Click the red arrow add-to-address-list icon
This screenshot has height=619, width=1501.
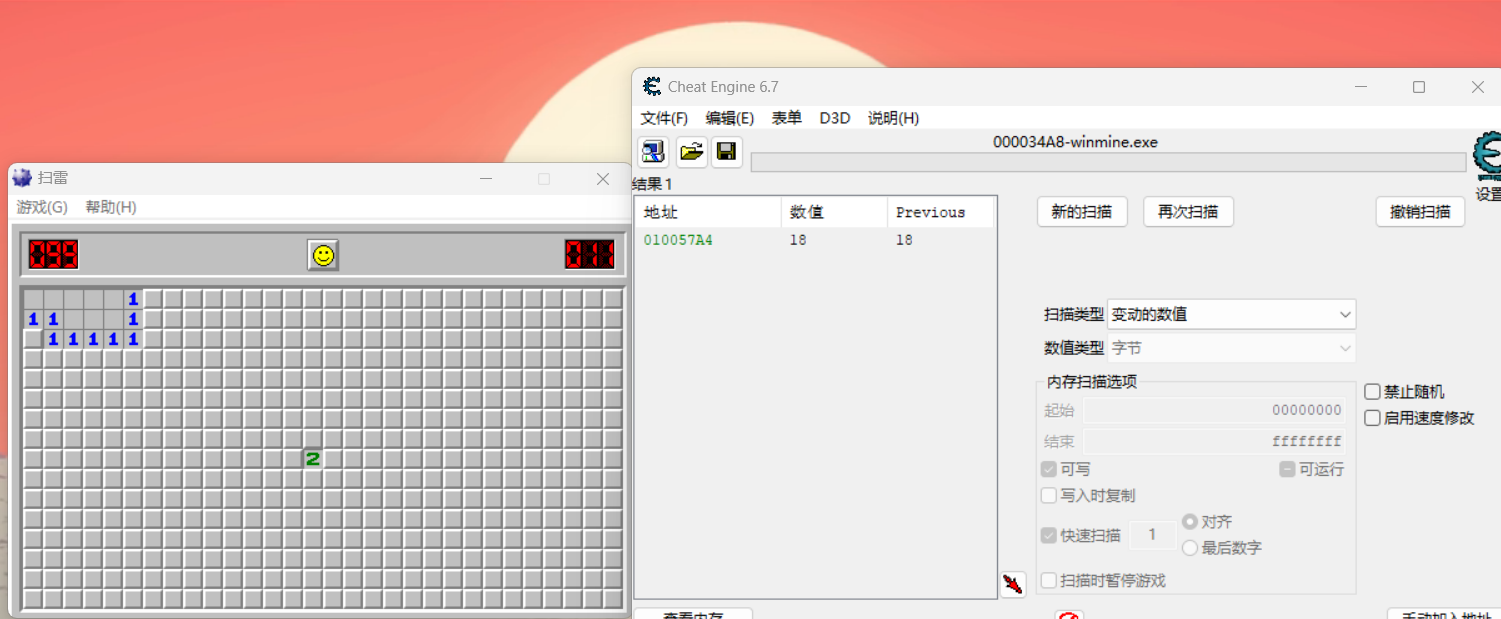(1013, 584)
